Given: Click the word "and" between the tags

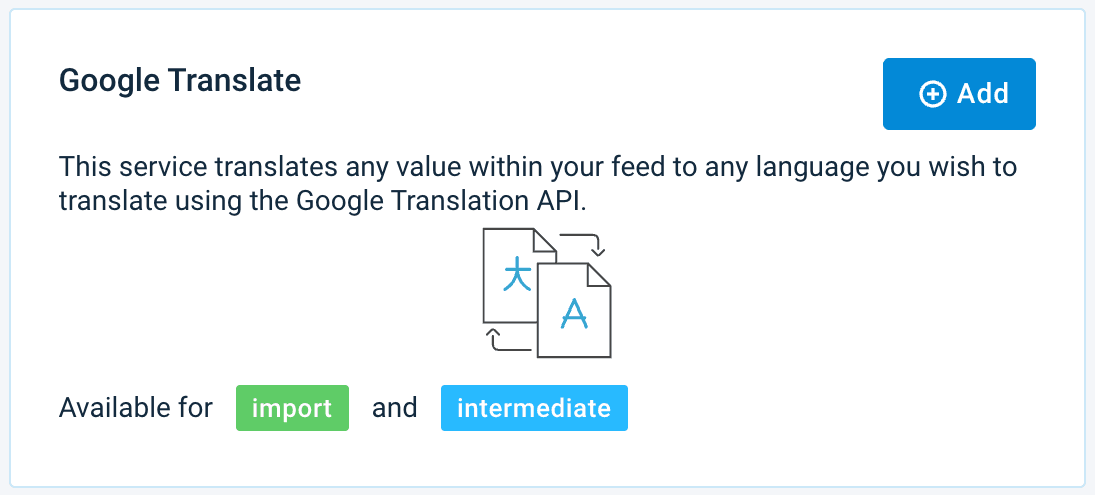Looking at the screenshot, I should point(394,408).
